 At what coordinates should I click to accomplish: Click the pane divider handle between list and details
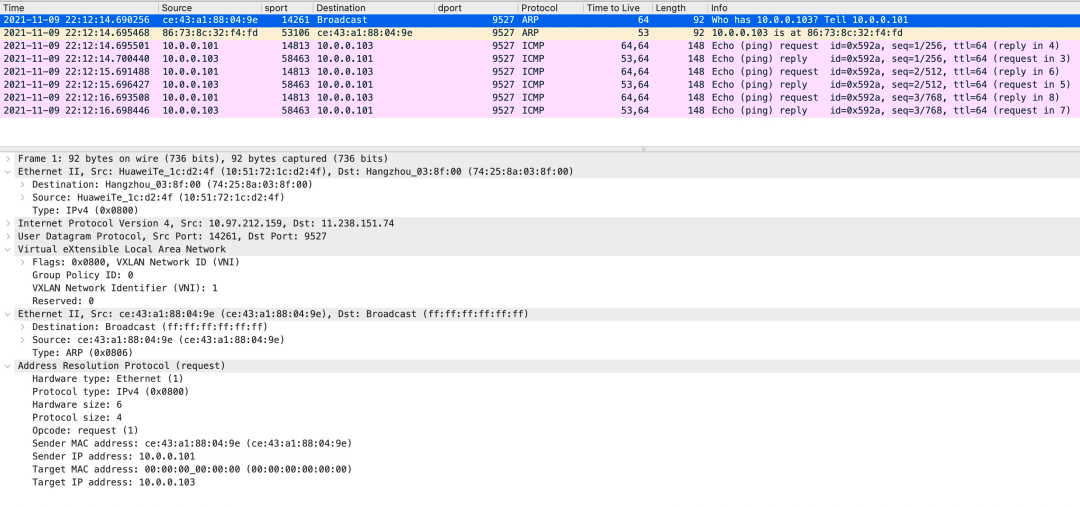point(643,149)
